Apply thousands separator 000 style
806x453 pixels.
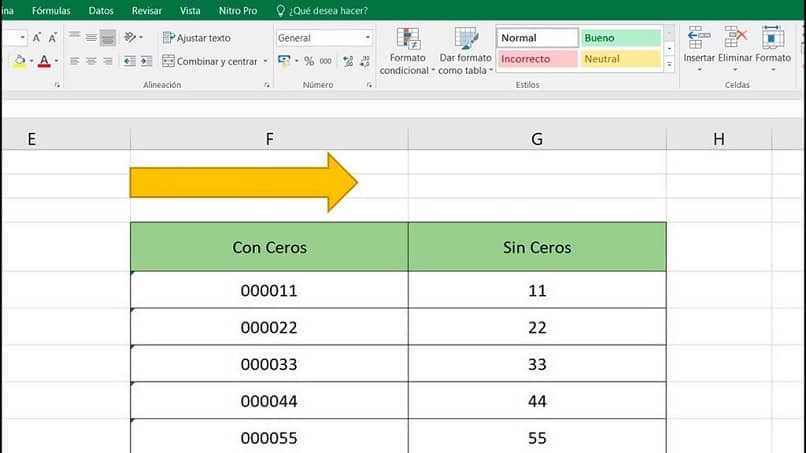click(x=325, y=61)
